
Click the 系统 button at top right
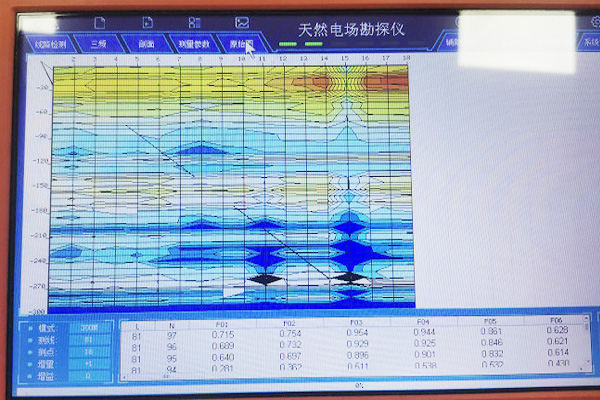click(590, 44)
